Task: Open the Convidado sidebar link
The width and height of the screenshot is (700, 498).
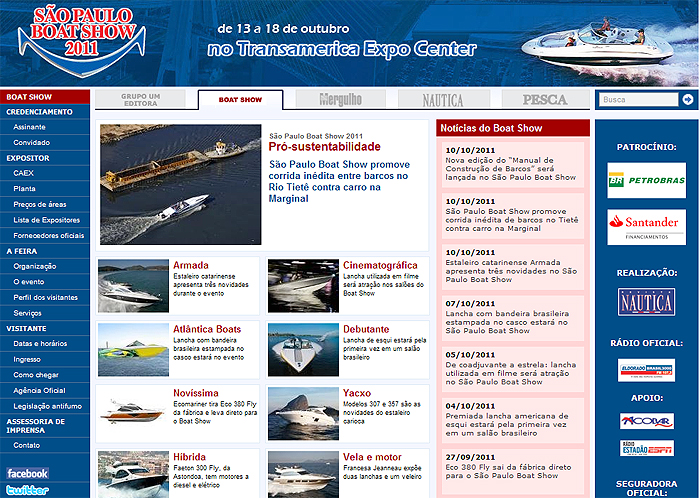Action: pyautogui.click(x=32, y=142)
